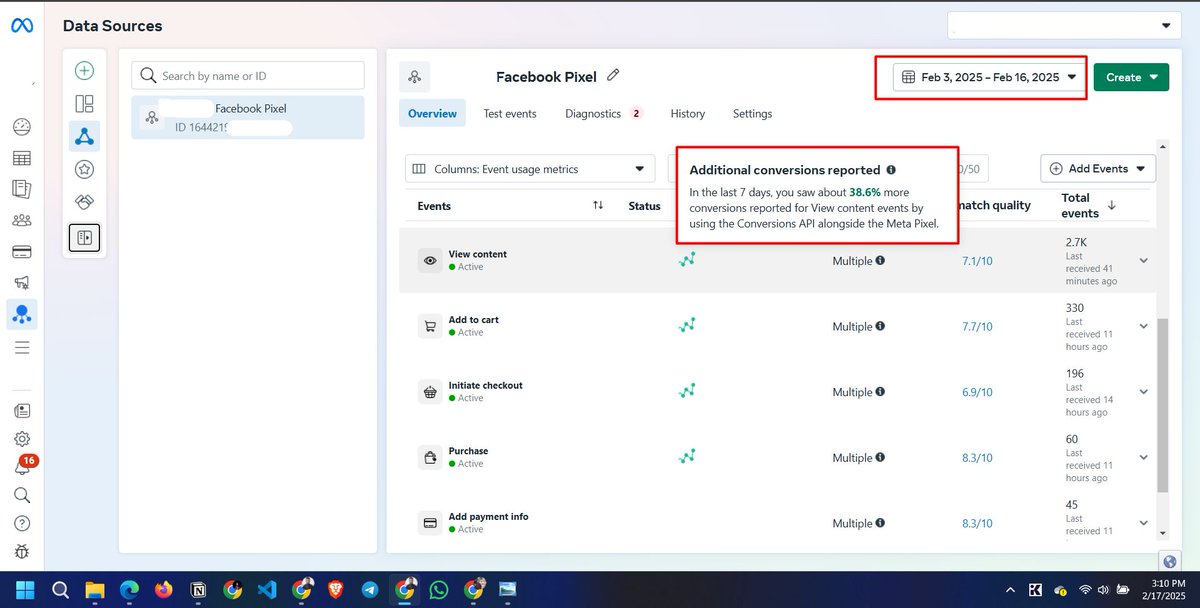Switch to the Test events tab
The height and width of the screenshot is (608, 1200).
click(510, 114)
